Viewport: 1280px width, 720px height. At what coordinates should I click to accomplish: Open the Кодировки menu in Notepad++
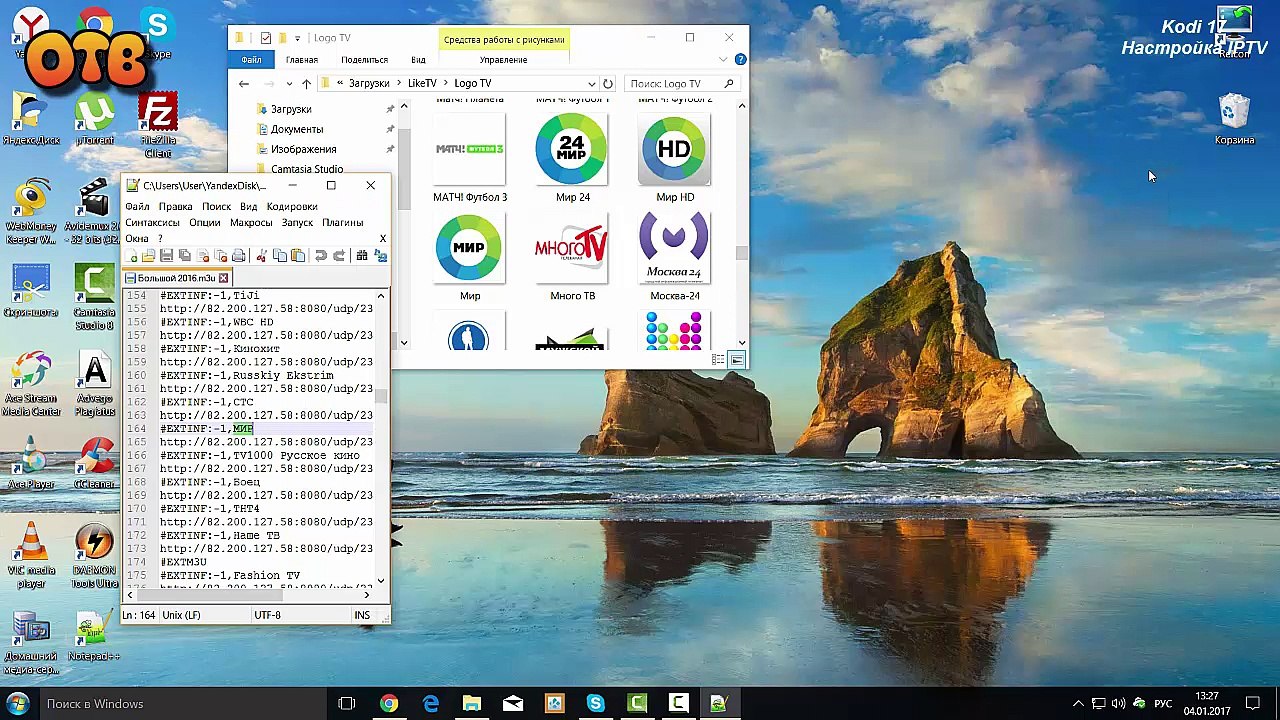(x=292, y=207)
